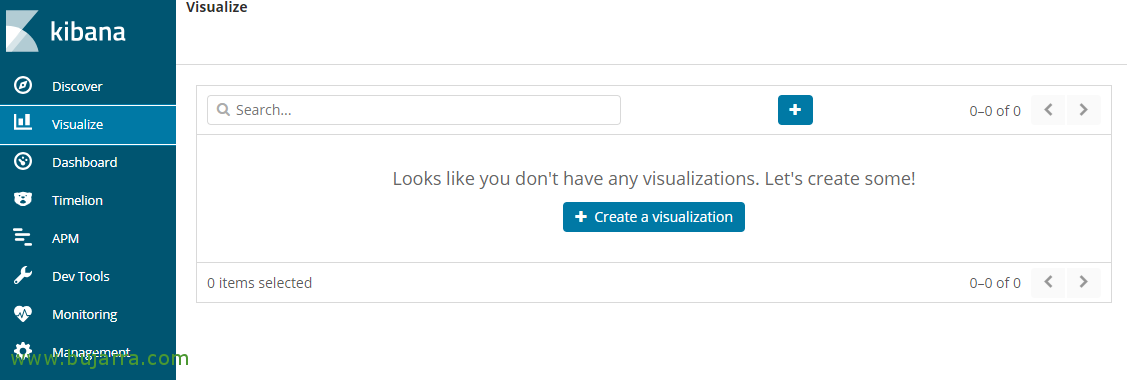Click the Create a visualization button
The image size is (1127, 380).
click(x=653, y=217)
